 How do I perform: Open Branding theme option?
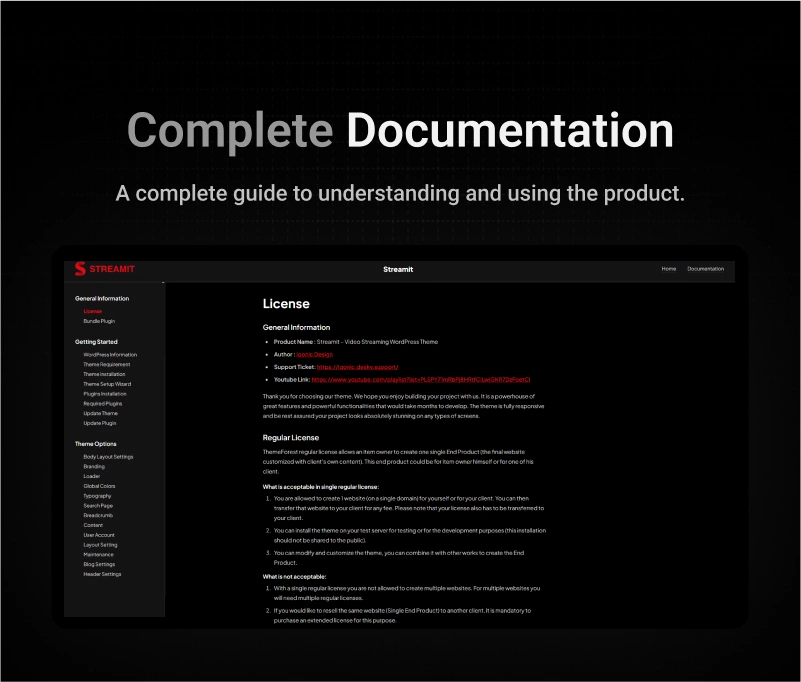(94, 466)
